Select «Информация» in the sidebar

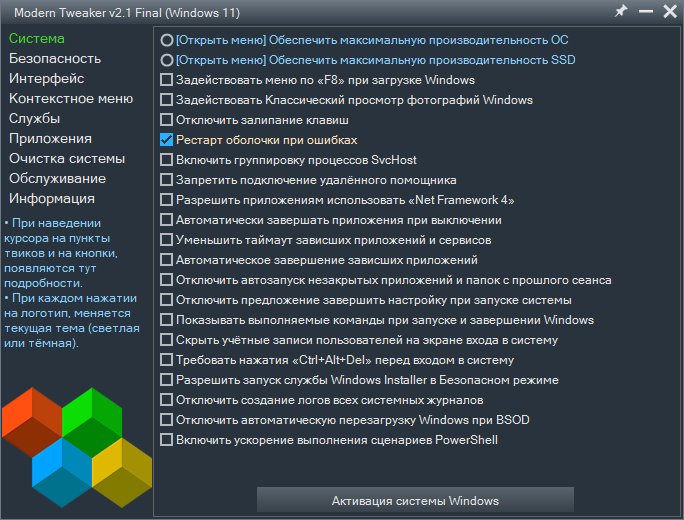point(52,198)
